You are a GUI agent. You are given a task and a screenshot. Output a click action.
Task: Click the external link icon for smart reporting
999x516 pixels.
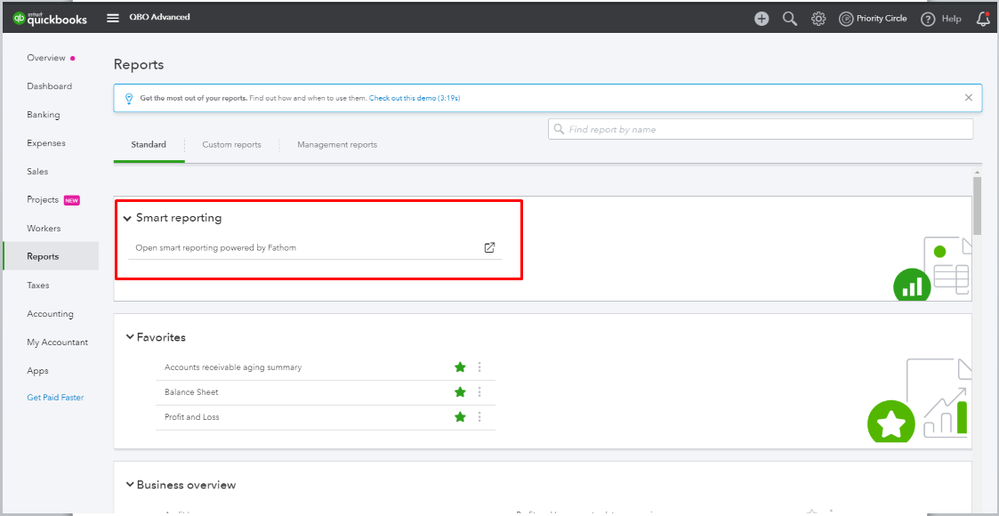(489, 248)
